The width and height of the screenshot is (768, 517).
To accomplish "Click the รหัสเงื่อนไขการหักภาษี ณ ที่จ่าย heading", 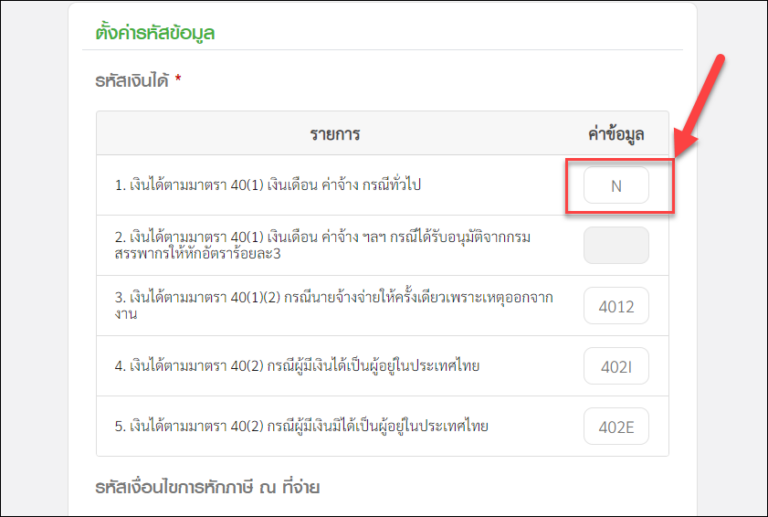I will [208, 487].
